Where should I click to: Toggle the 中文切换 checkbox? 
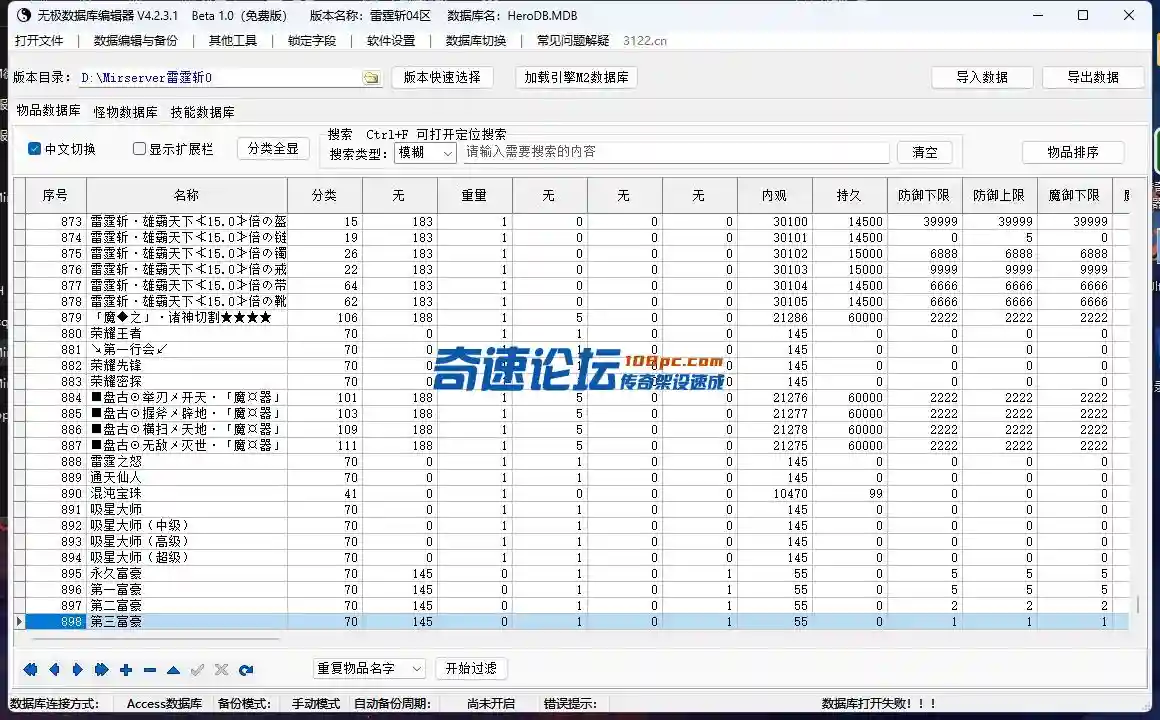(x=34, y=149)
